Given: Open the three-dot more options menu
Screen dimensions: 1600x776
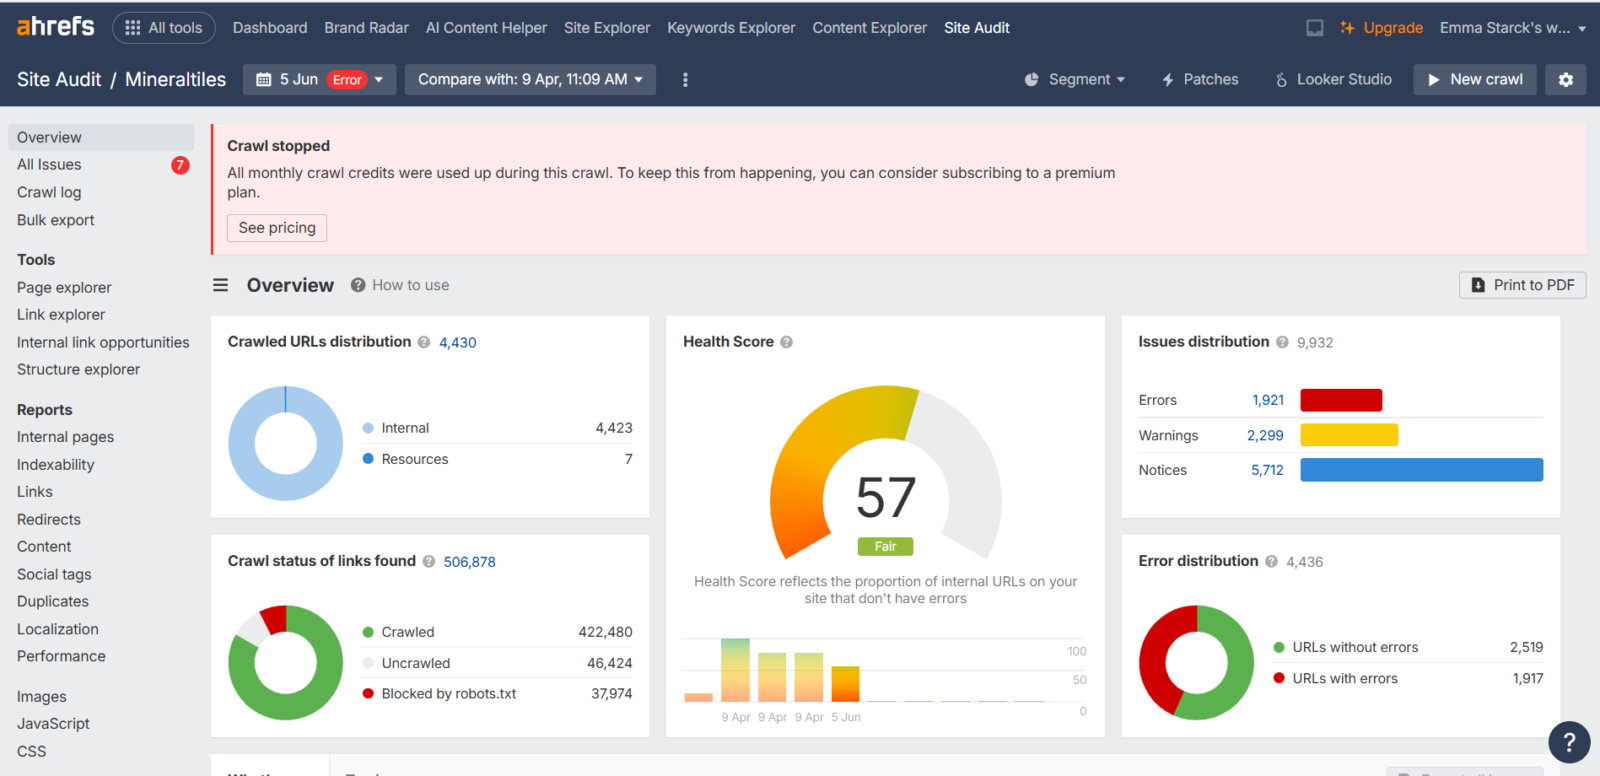Looking at the screenshot, I should [685, 80].
